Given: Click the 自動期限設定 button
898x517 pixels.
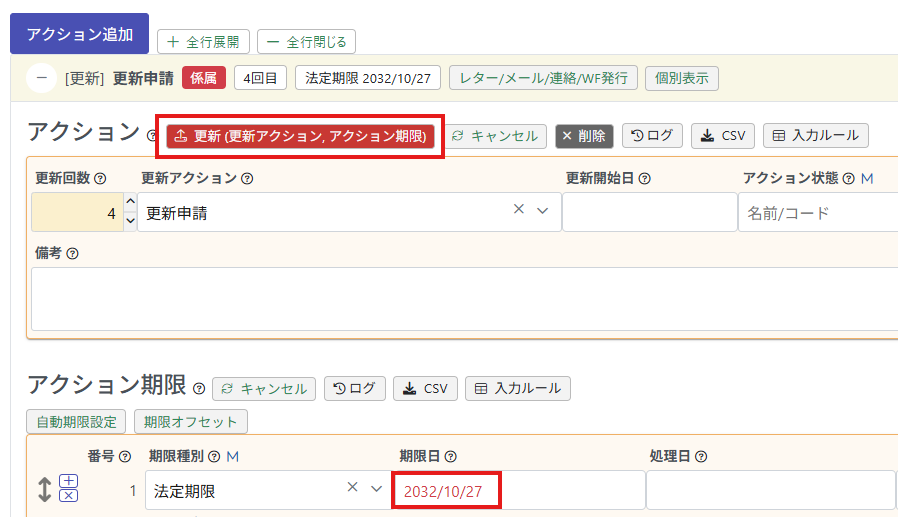Looking at the screenshot, I should coord(77,422).
